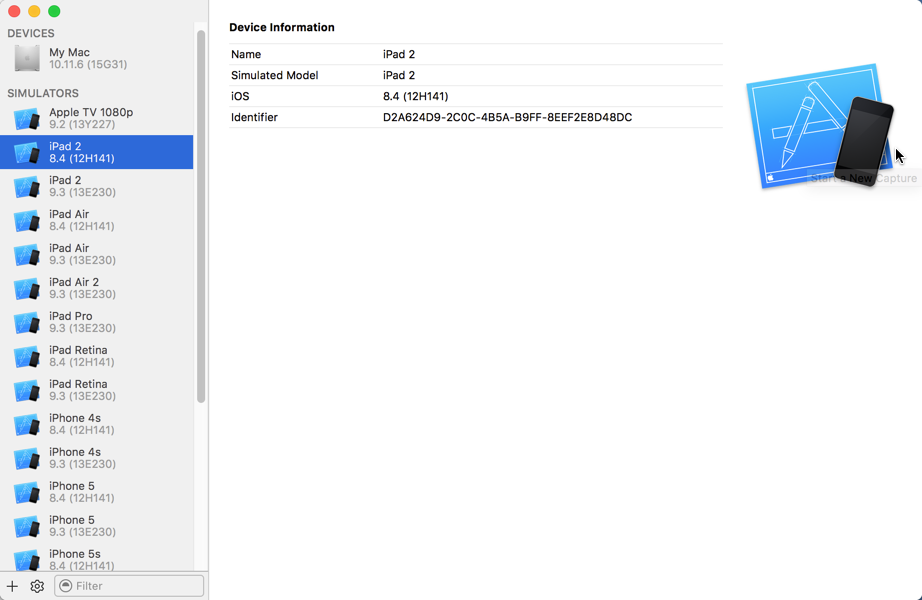Select iPad Retina 9.3 (13E230) row
Image resolution: width=922 pixels, height=600 pixels.
coord(96,390)
